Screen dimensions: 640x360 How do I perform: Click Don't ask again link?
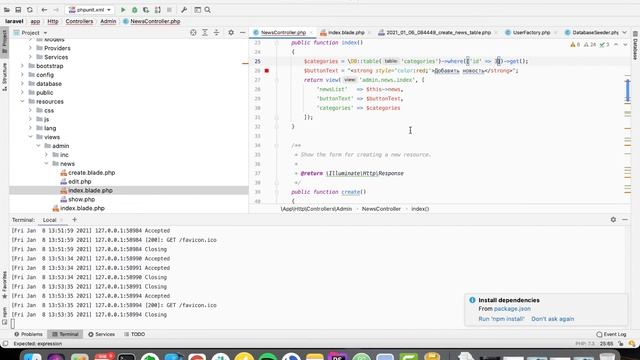point(553,319)
